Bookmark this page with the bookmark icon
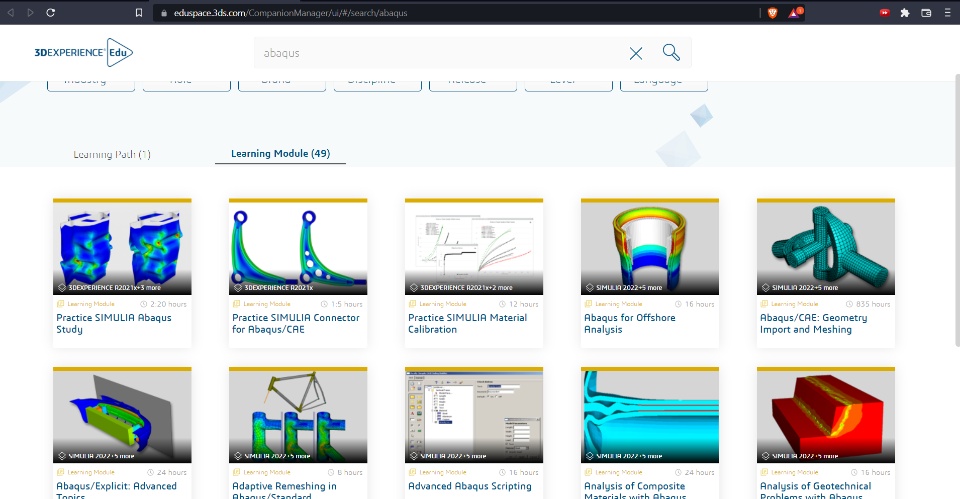The height and width of the screenshot is (499, 960). pyautogui.click(x=139, y=12)
